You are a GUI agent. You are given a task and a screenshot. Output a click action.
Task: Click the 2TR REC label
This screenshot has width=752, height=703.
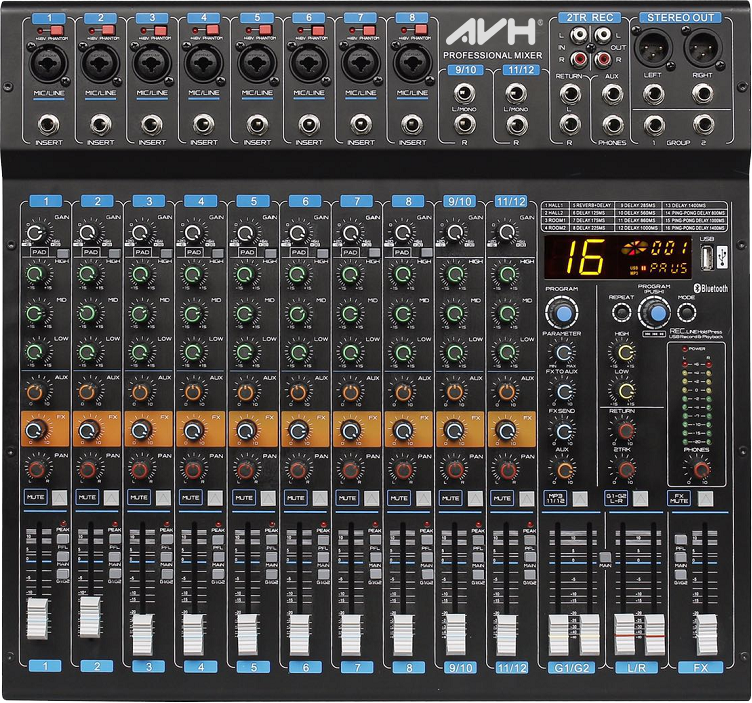[x=590, y=18]
